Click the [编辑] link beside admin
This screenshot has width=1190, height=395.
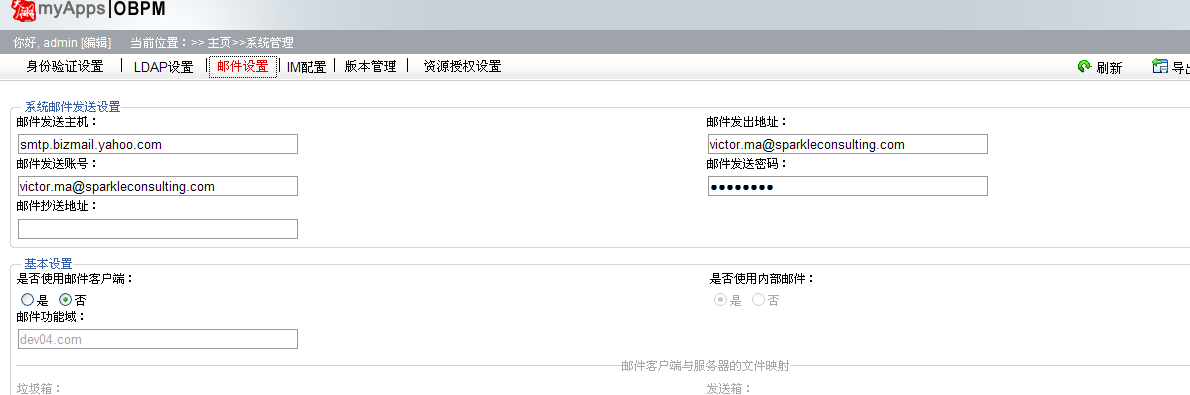click(x=96, y=43)
